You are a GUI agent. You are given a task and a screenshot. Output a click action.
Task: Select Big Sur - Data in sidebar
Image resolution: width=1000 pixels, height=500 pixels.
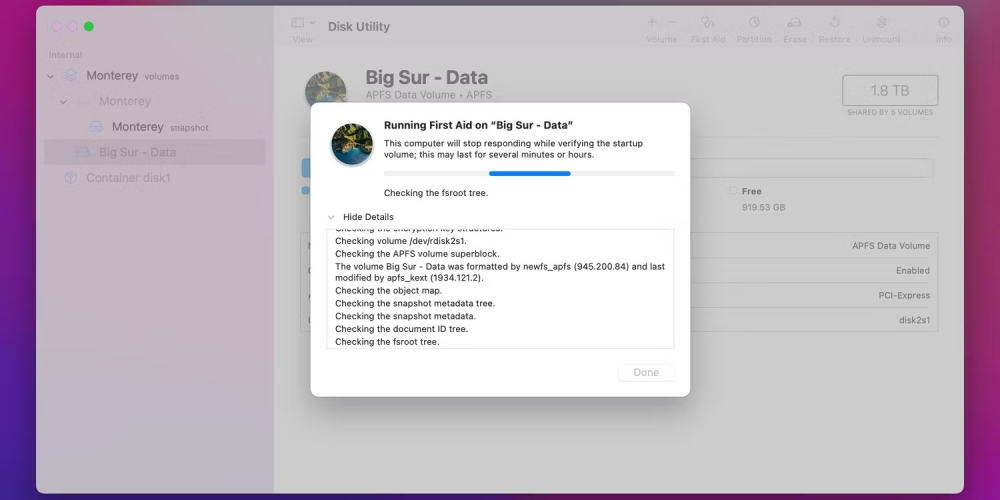point(154,152)
